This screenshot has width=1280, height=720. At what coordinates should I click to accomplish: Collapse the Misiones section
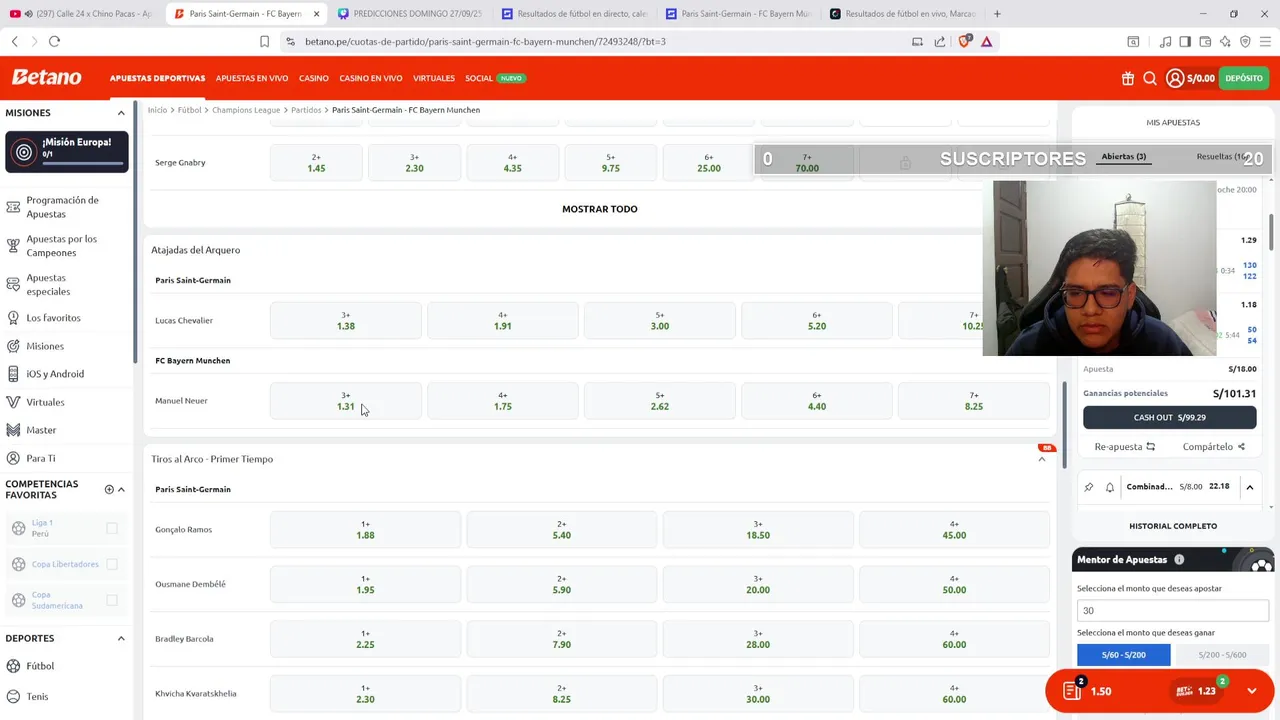[x=121, y=113]
